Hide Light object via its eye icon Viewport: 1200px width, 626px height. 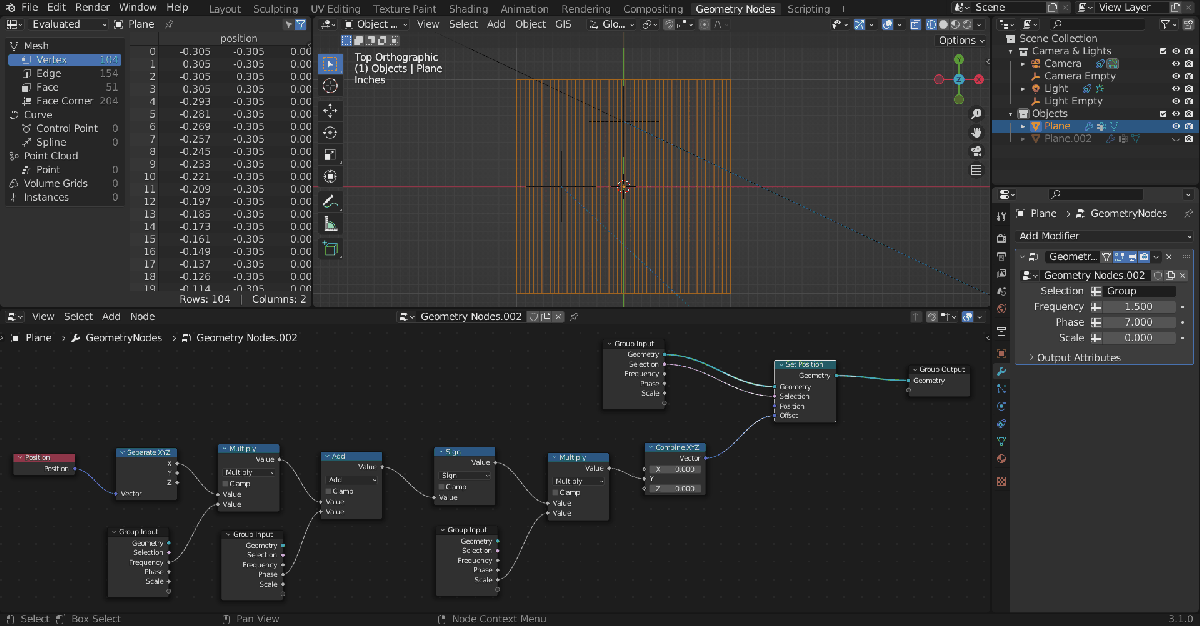(1175, 89)
